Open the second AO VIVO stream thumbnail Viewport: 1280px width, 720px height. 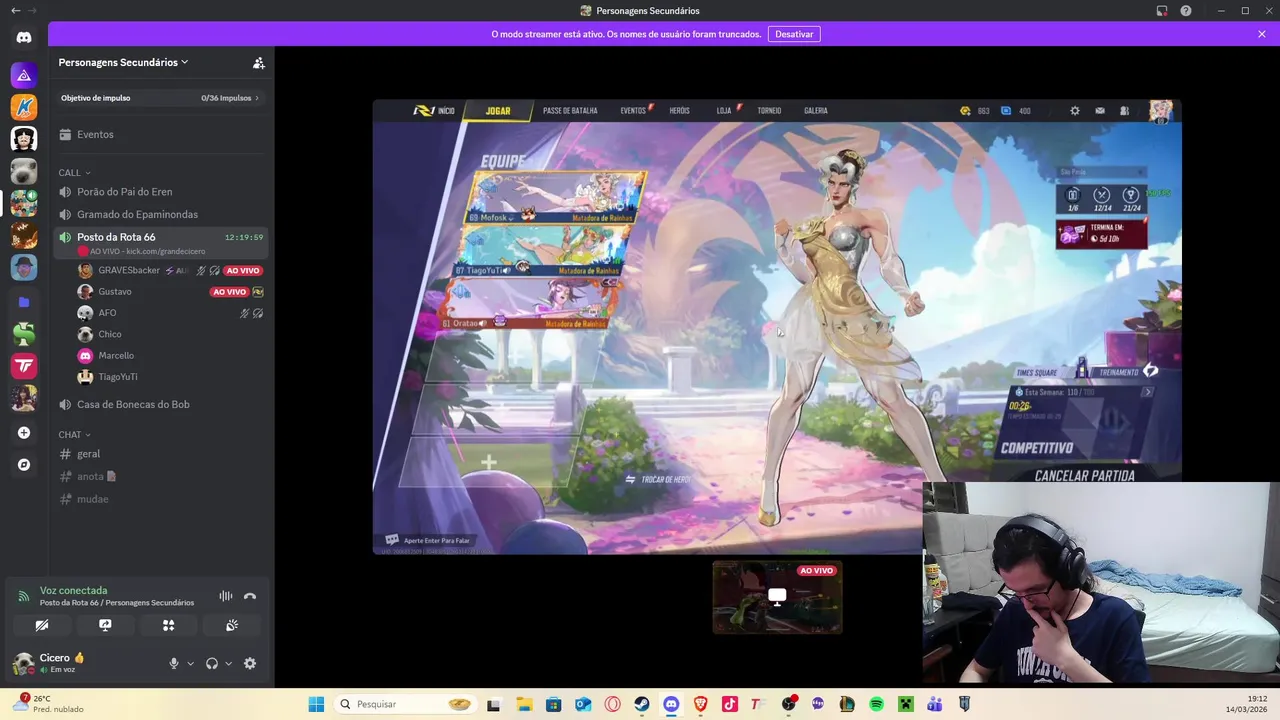777,597
